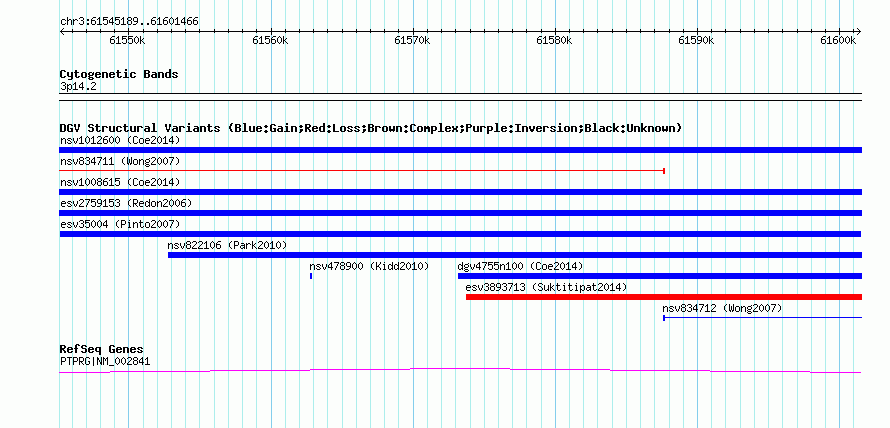The image size is (890, 428).
Task: Open the dgv4755n100 (Coe2014) label
Action: [x=520, y=266]
